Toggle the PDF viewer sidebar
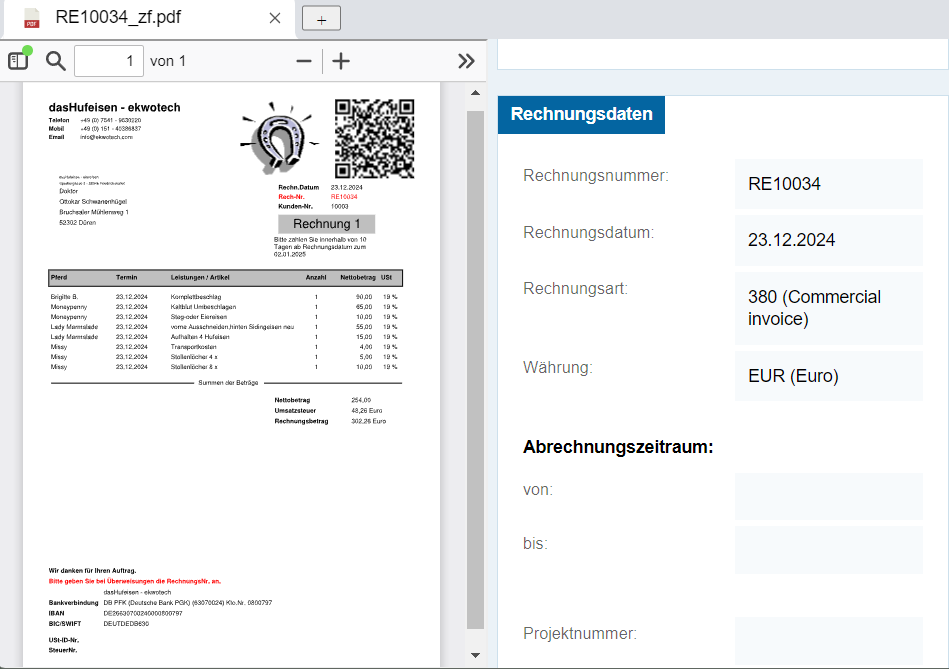The height and width of the screenshot is (669, 949). pos(19,60)
